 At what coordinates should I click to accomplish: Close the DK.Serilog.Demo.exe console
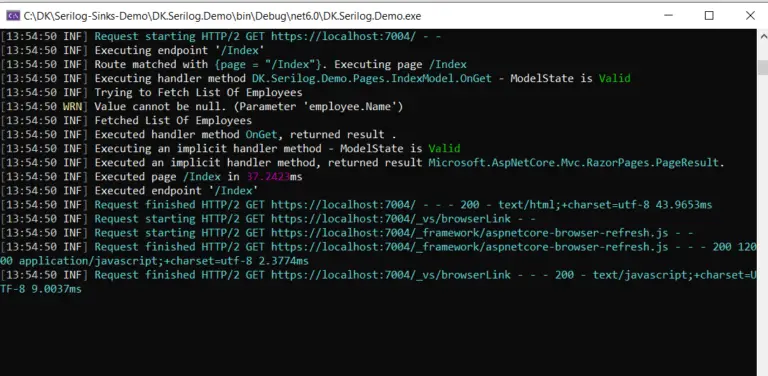[750, 16]
